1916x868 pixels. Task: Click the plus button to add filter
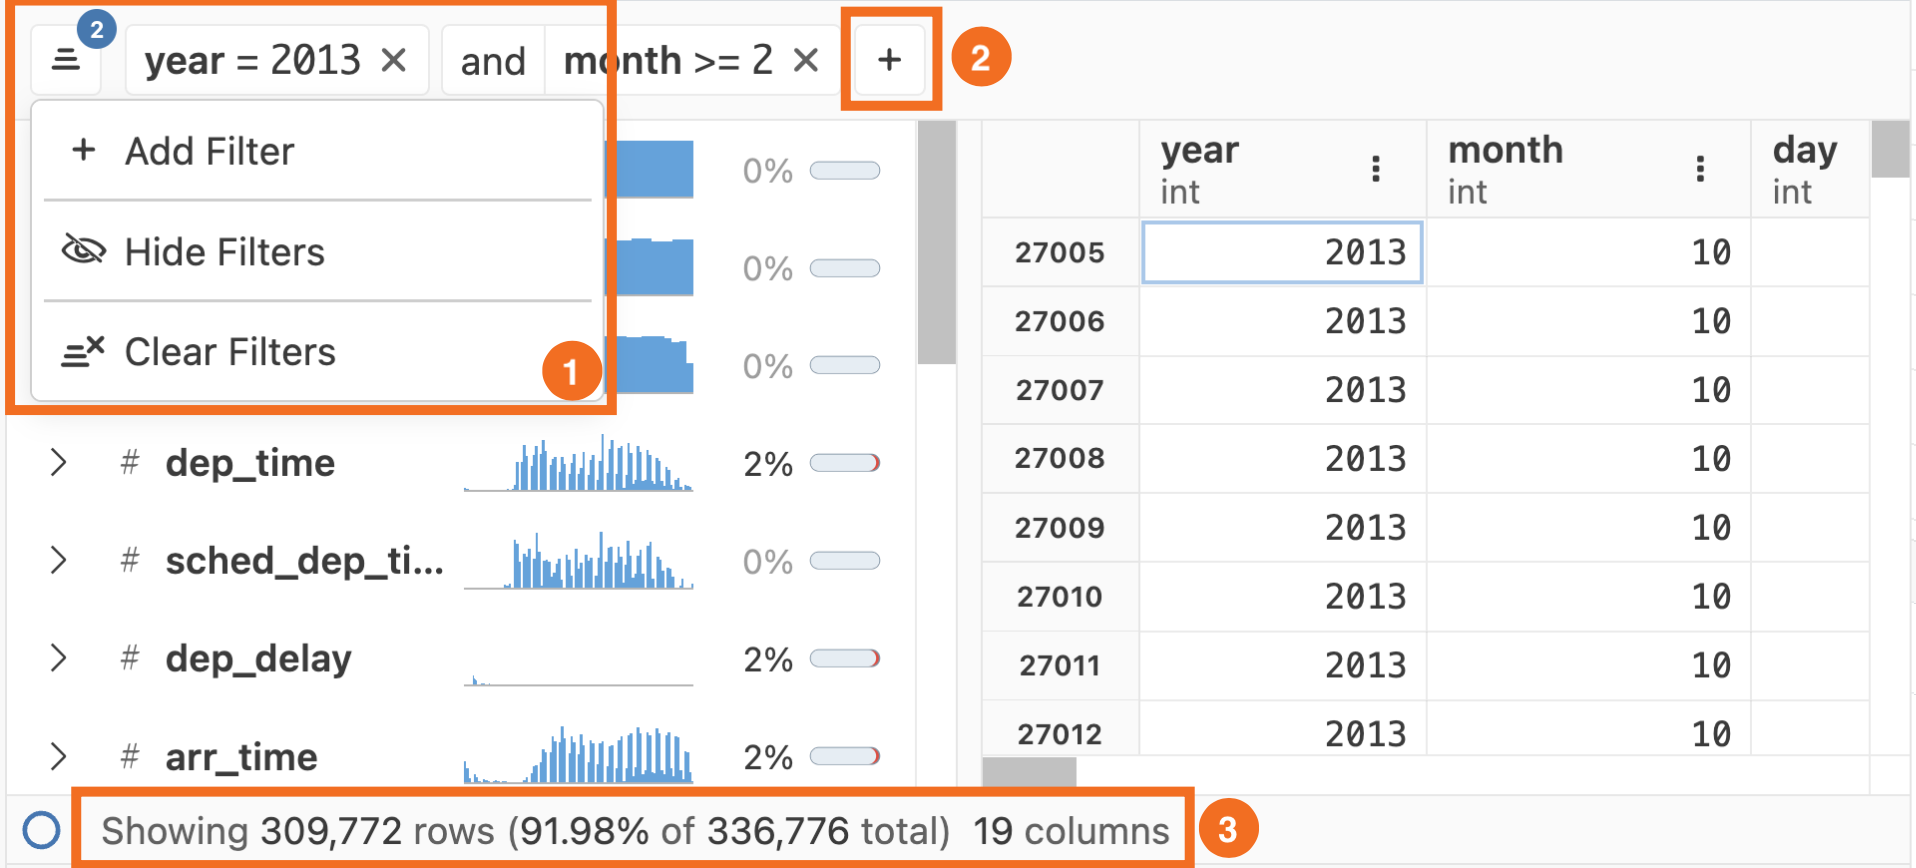pyautogui.click(x=889, y=60)
